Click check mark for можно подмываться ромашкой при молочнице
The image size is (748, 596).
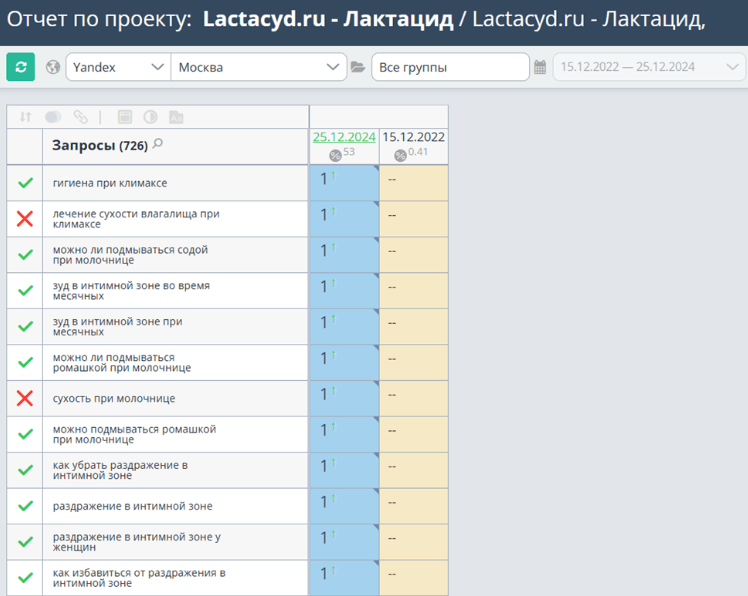click(25, 434)
